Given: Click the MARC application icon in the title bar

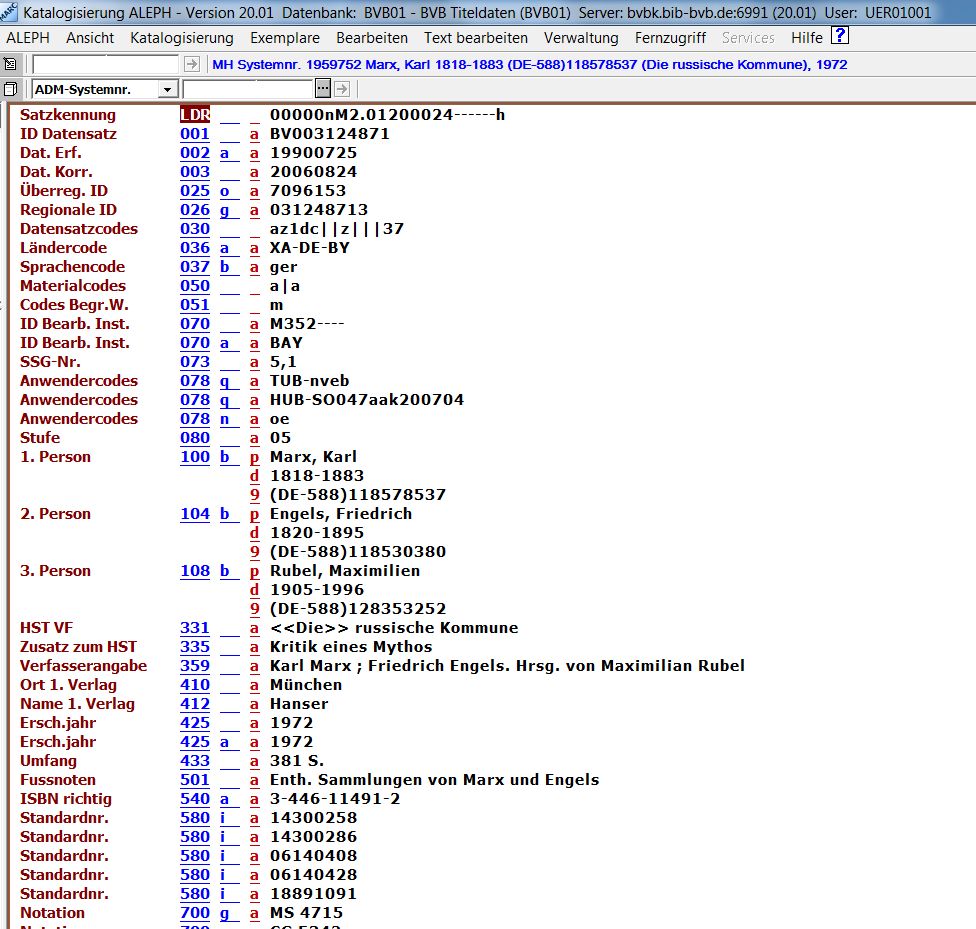Looking at the screenshot, I should point(10,13).
